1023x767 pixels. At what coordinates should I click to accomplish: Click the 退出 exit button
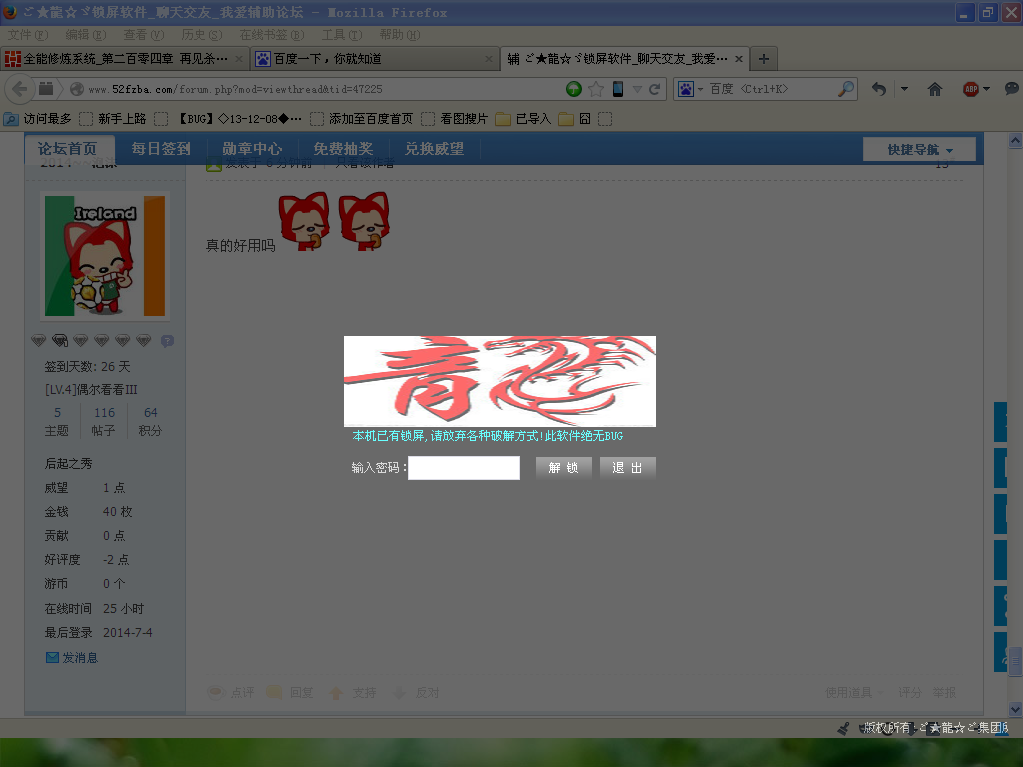(627, 468)
